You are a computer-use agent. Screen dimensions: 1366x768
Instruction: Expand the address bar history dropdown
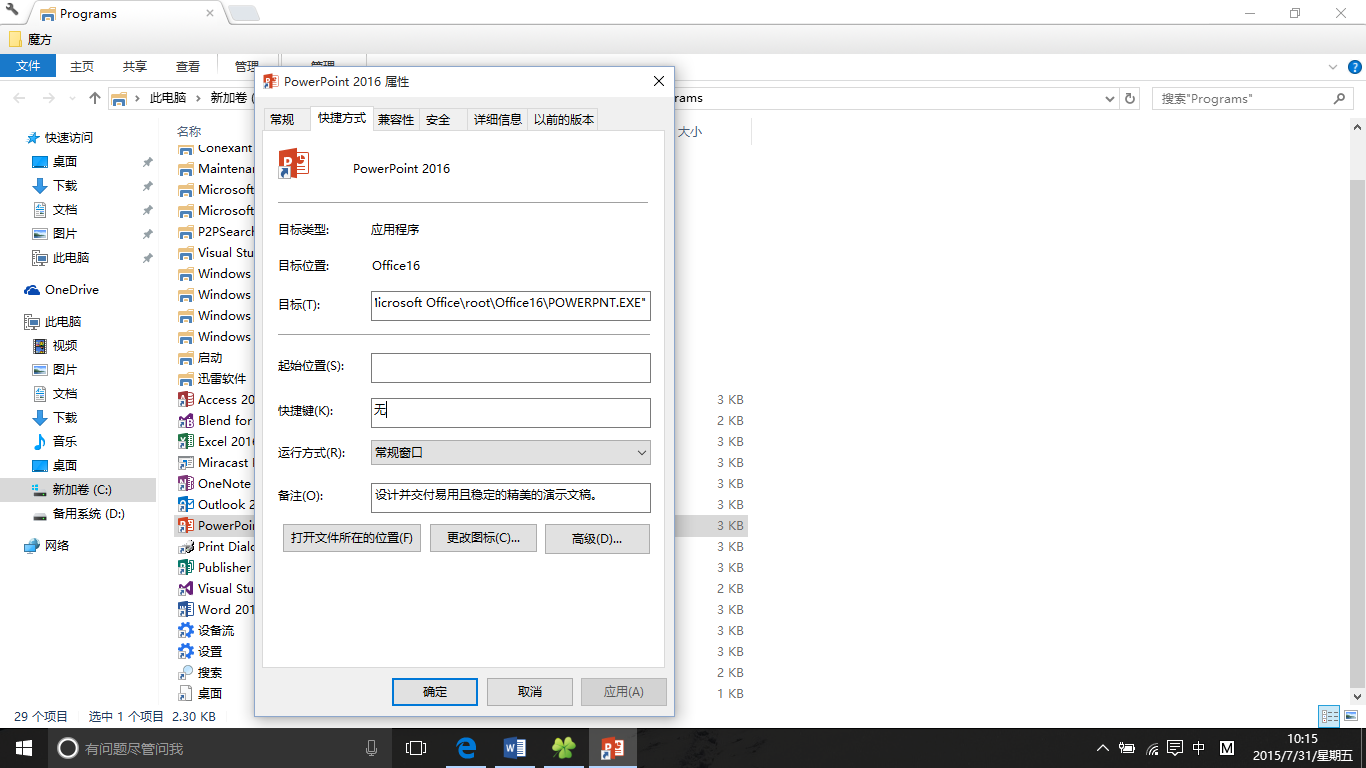click(x=1110, y=99)
